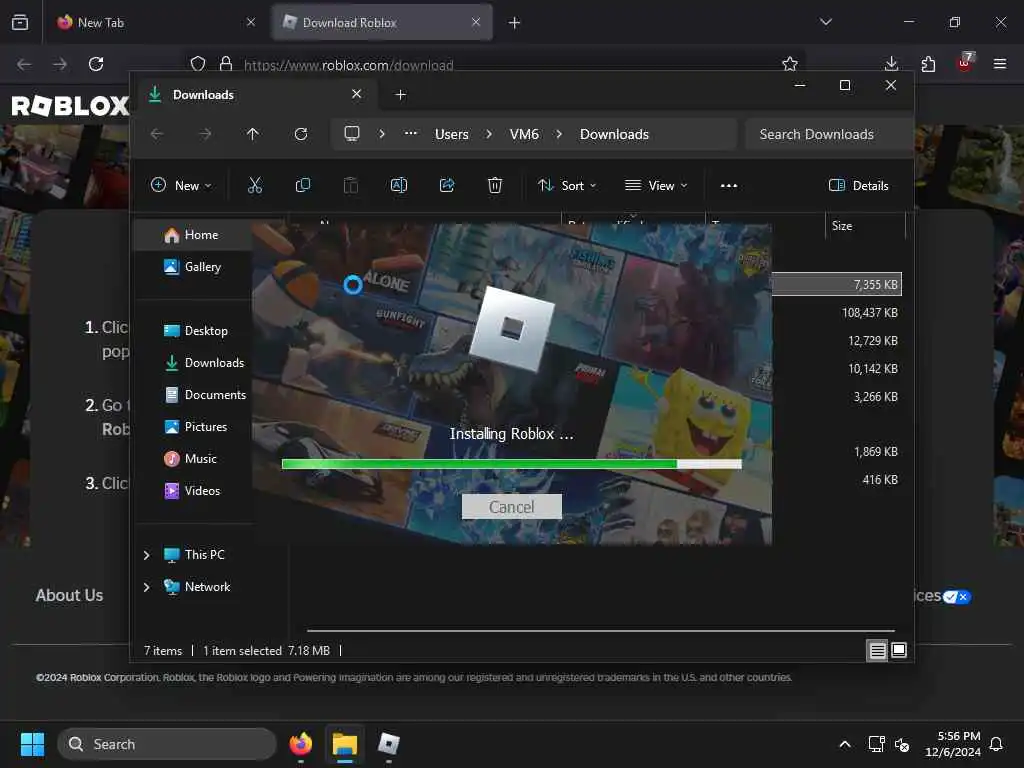This screenshot has height=768, width=1024.
Task: Go up one folder level in Explorer
Action: tap(253, 134)
